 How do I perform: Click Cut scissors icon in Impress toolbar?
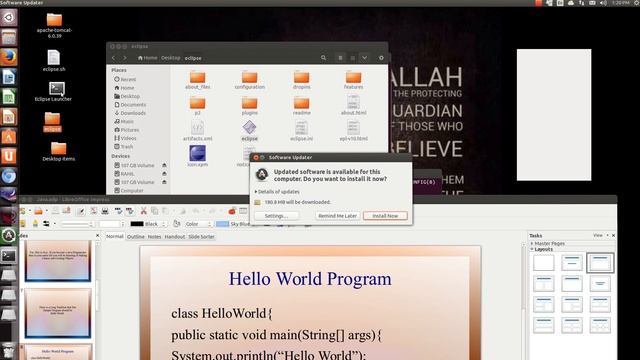tap(144, 211)
